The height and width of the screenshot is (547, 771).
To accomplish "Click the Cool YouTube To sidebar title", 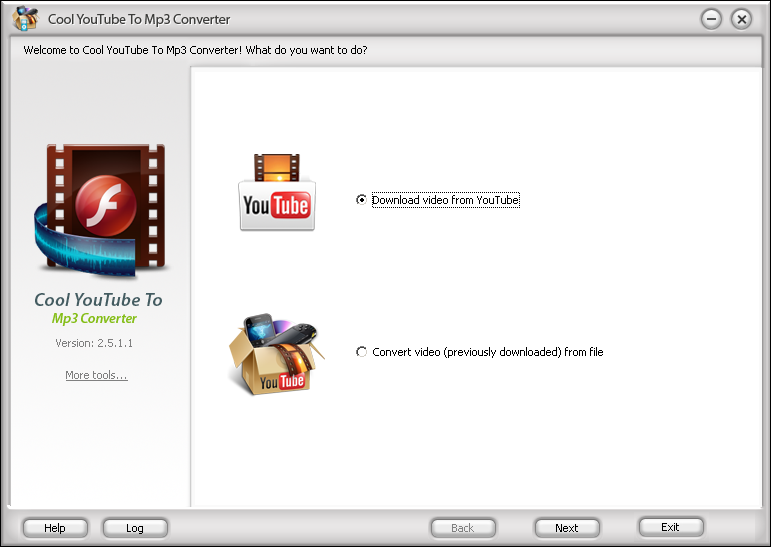I will [x=98, y=300].
